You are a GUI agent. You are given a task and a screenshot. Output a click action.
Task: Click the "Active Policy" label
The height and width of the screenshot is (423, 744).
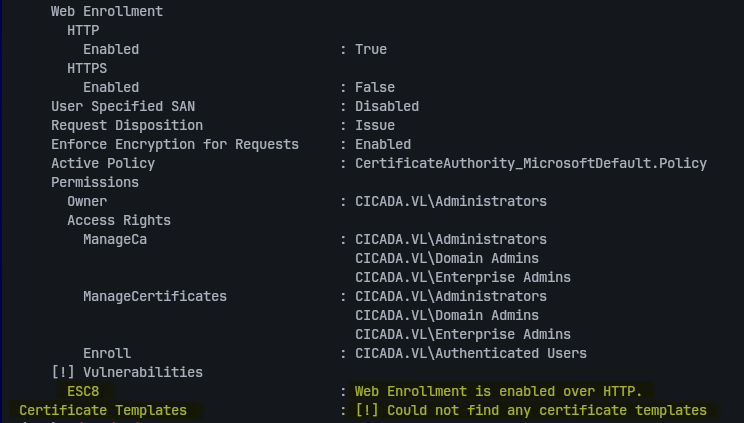pyautogui.click(x=103, y=163)
